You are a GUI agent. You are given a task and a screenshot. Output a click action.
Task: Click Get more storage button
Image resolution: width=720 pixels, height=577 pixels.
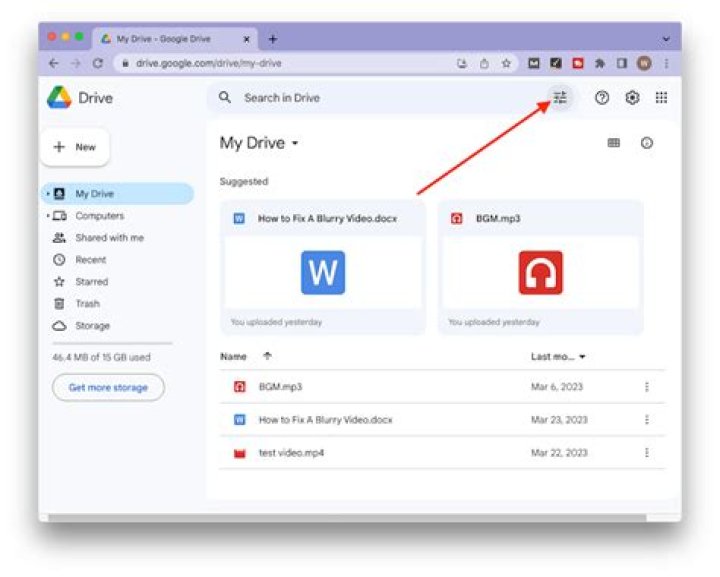coord(108,387)
